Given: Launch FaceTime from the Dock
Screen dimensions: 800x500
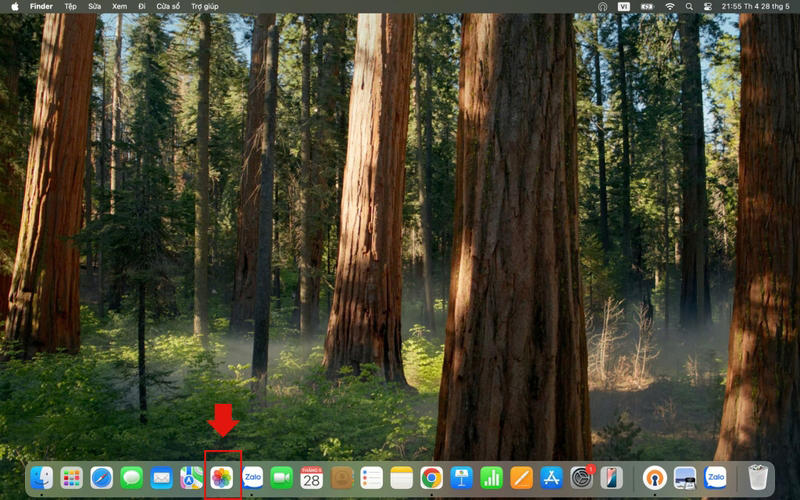Looking at the screenshot, I should pyautogui.click(x=282, y=478).
